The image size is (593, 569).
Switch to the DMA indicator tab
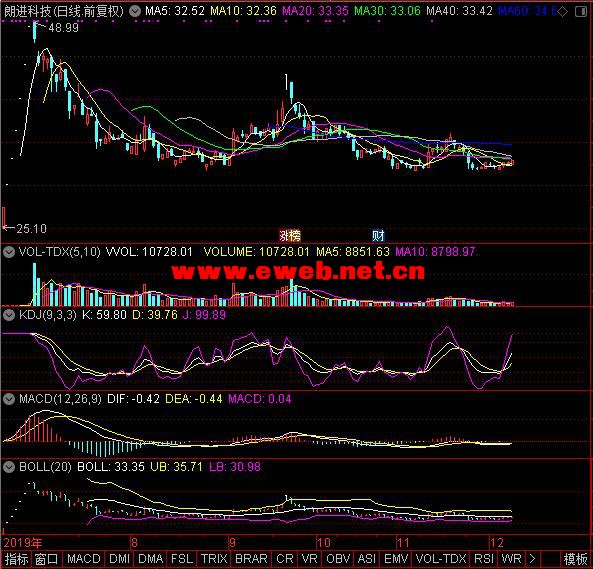click(151, 559)
